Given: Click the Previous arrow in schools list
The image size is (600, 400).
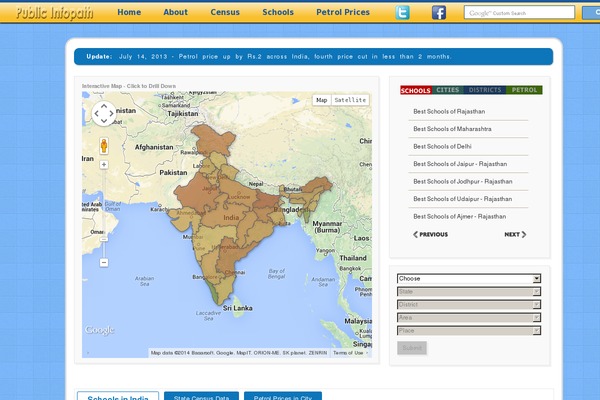Looking at the screenshot, I should pyautogui.click(x=430, y=234).
